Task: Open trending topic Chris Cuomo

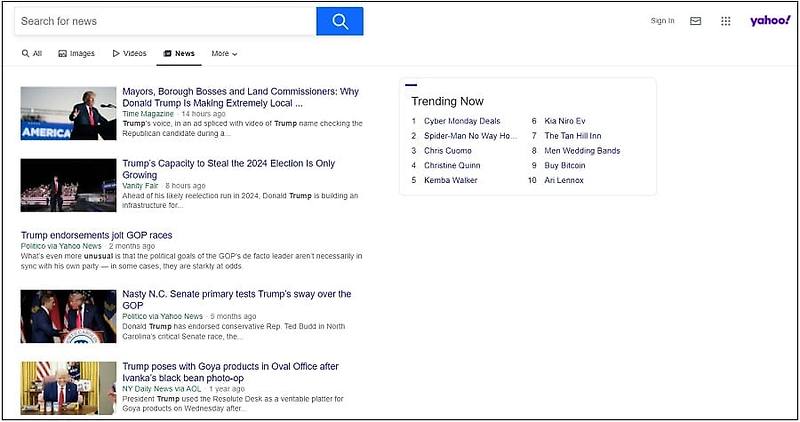Action: pyautogui.click(x=447, y=151)
